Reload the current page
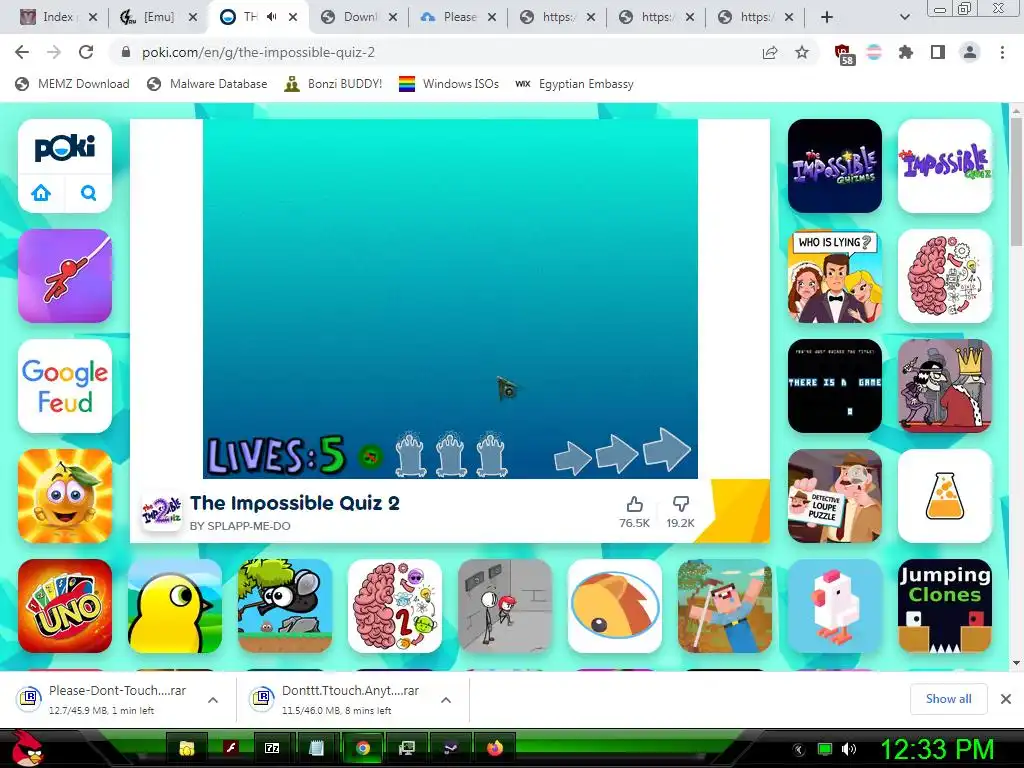Image resolution: width=1024 pixels, height=768 pixels. (86, 52)
